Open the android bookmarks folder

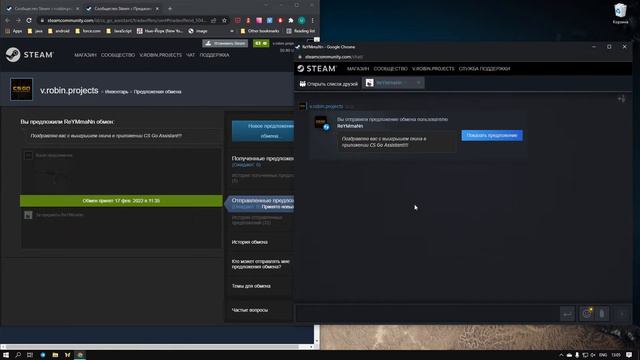pyautogui.click(x=59, y=31)
